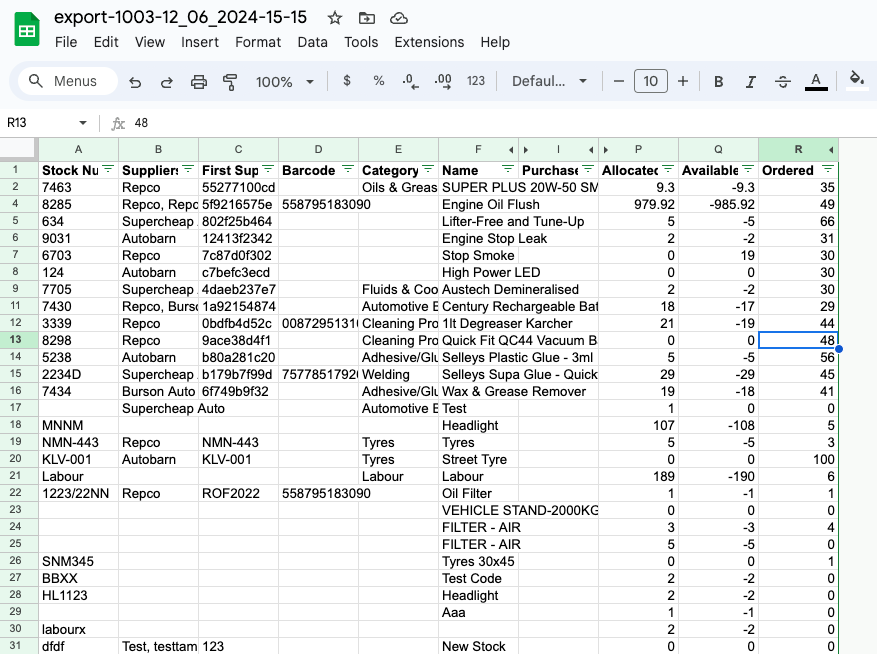The height and width of the screenshot is (654, 877).
Task: Expand hidden columns right of column I
Action: pos(591,150)
